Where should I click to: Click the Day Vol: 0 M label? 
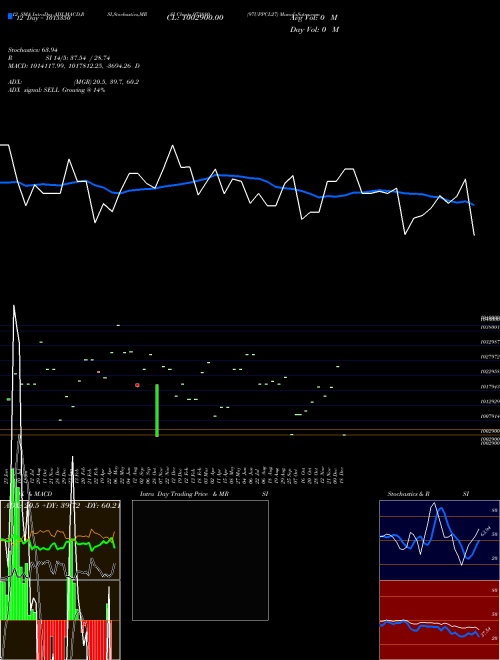click(314, 30)
